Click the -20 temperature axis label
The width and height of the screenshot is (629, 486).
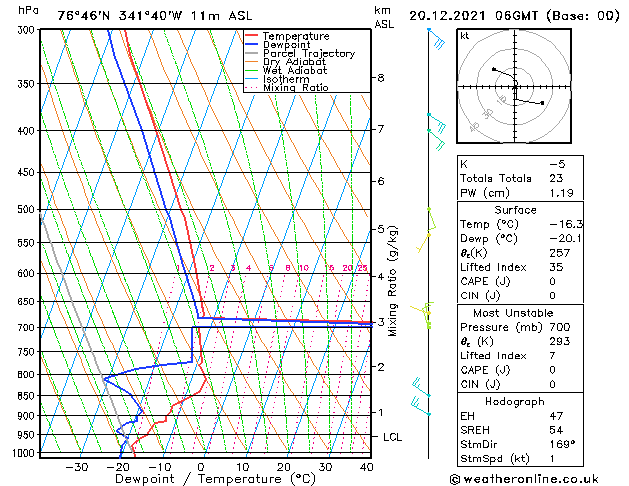(x=118, y=467)
